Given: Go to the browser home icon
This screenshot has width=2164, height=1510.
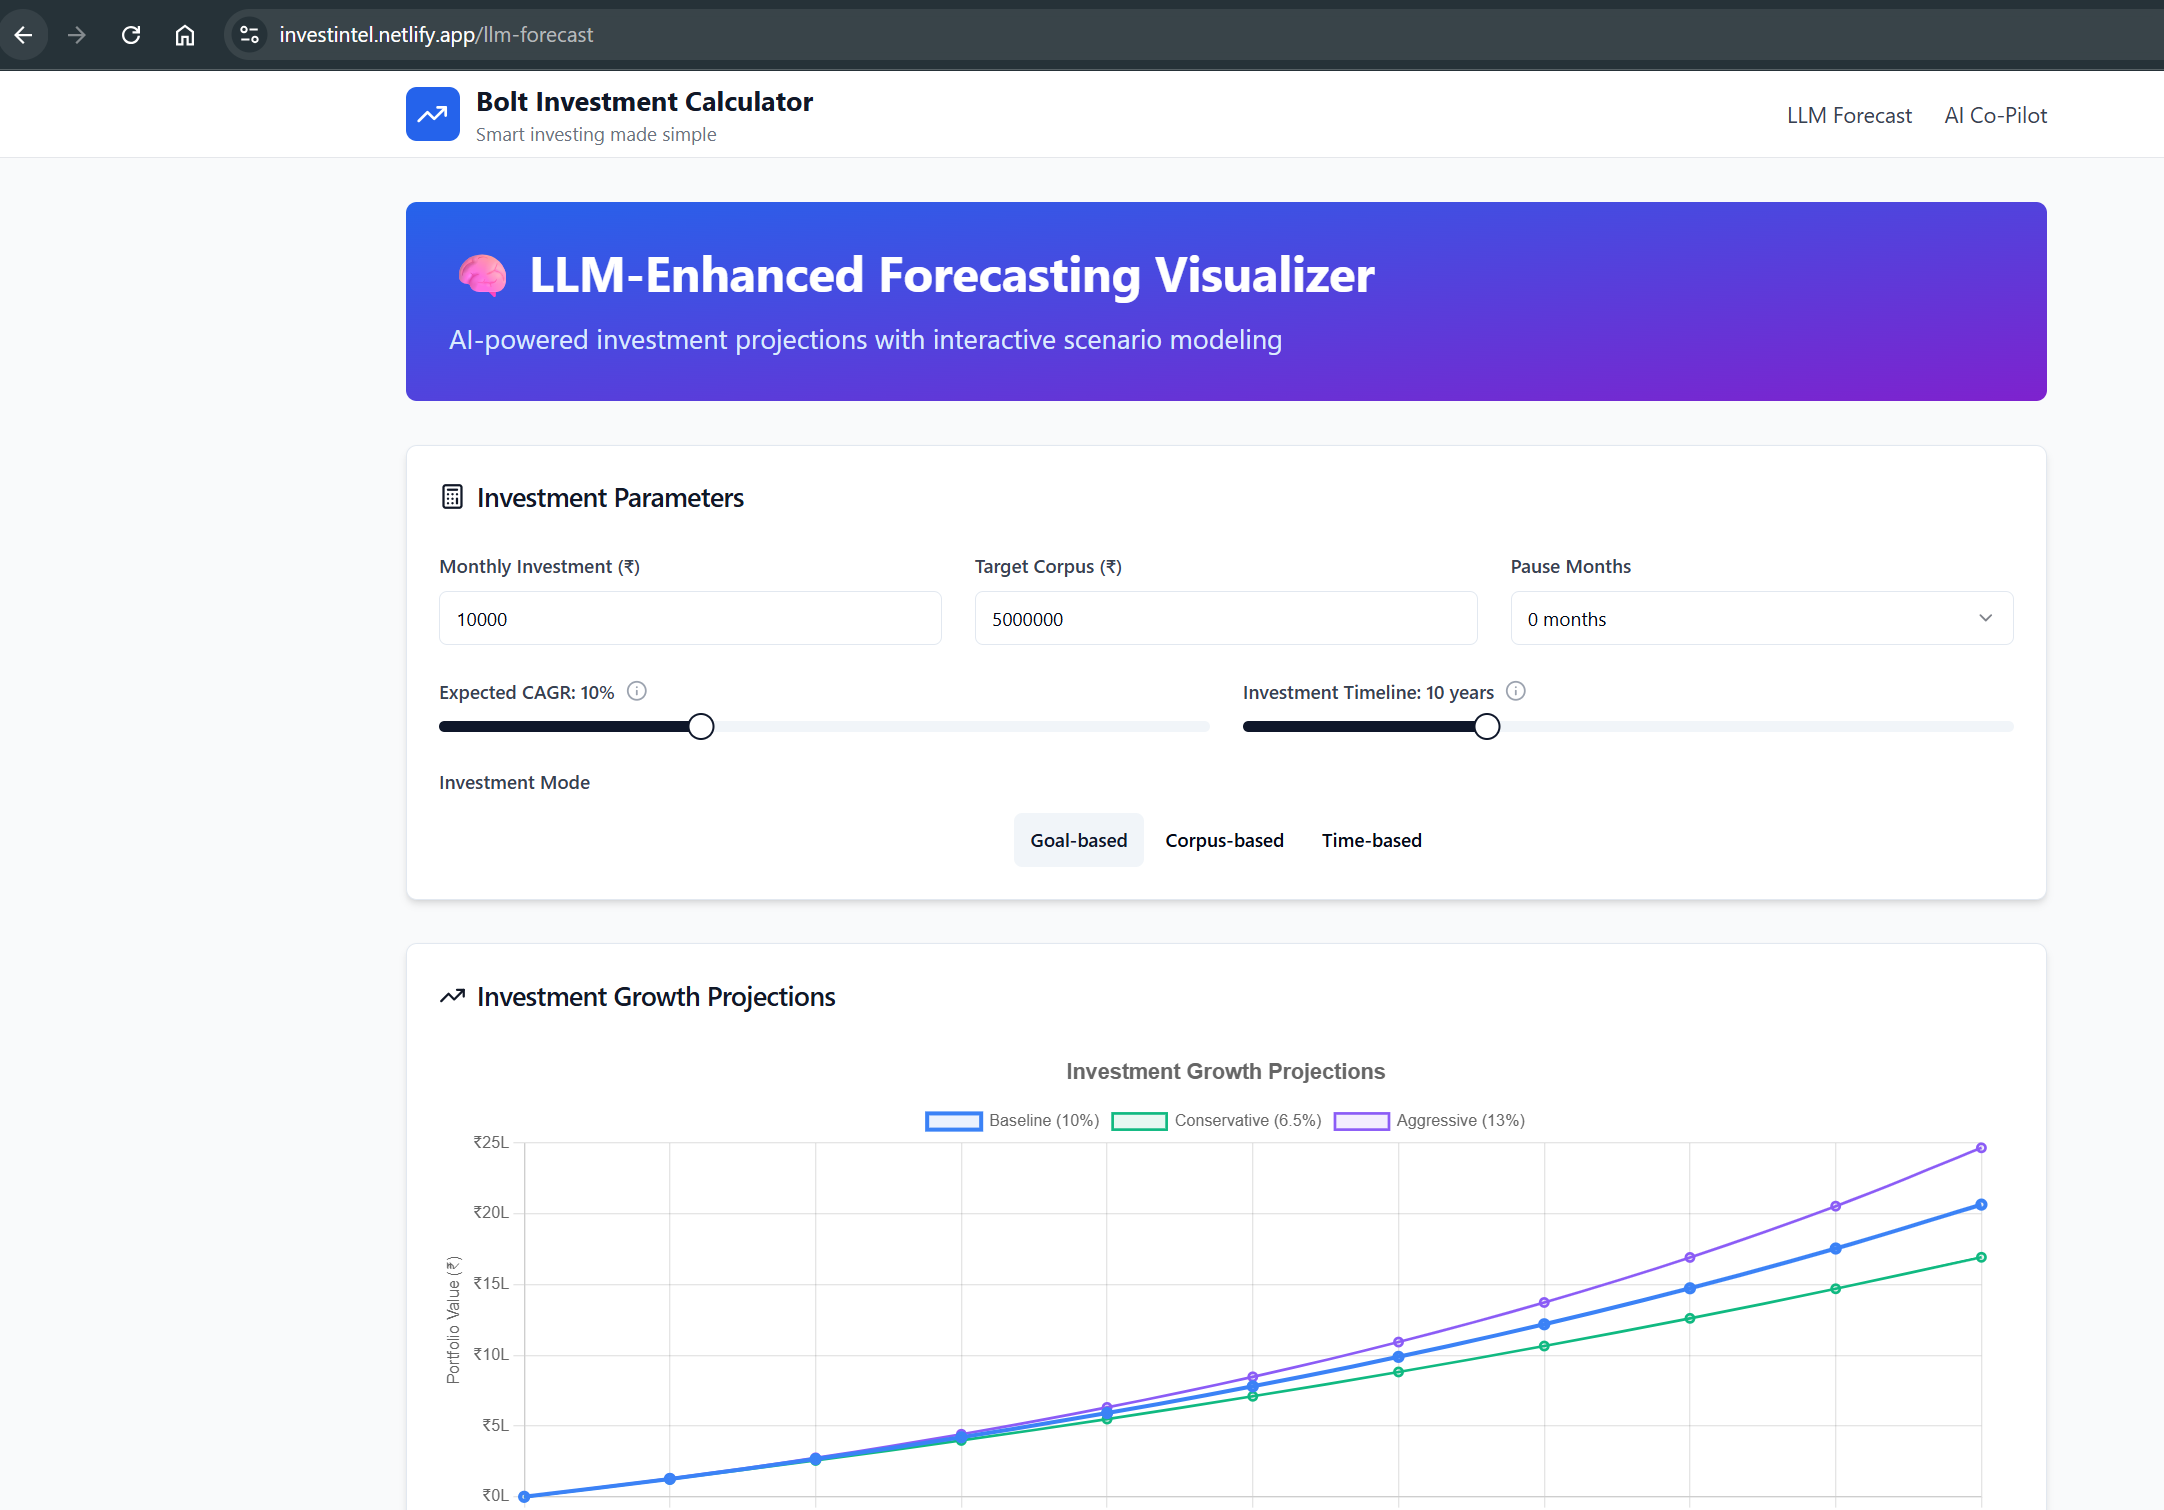Looking at the screenshot, I should point(185,35).
